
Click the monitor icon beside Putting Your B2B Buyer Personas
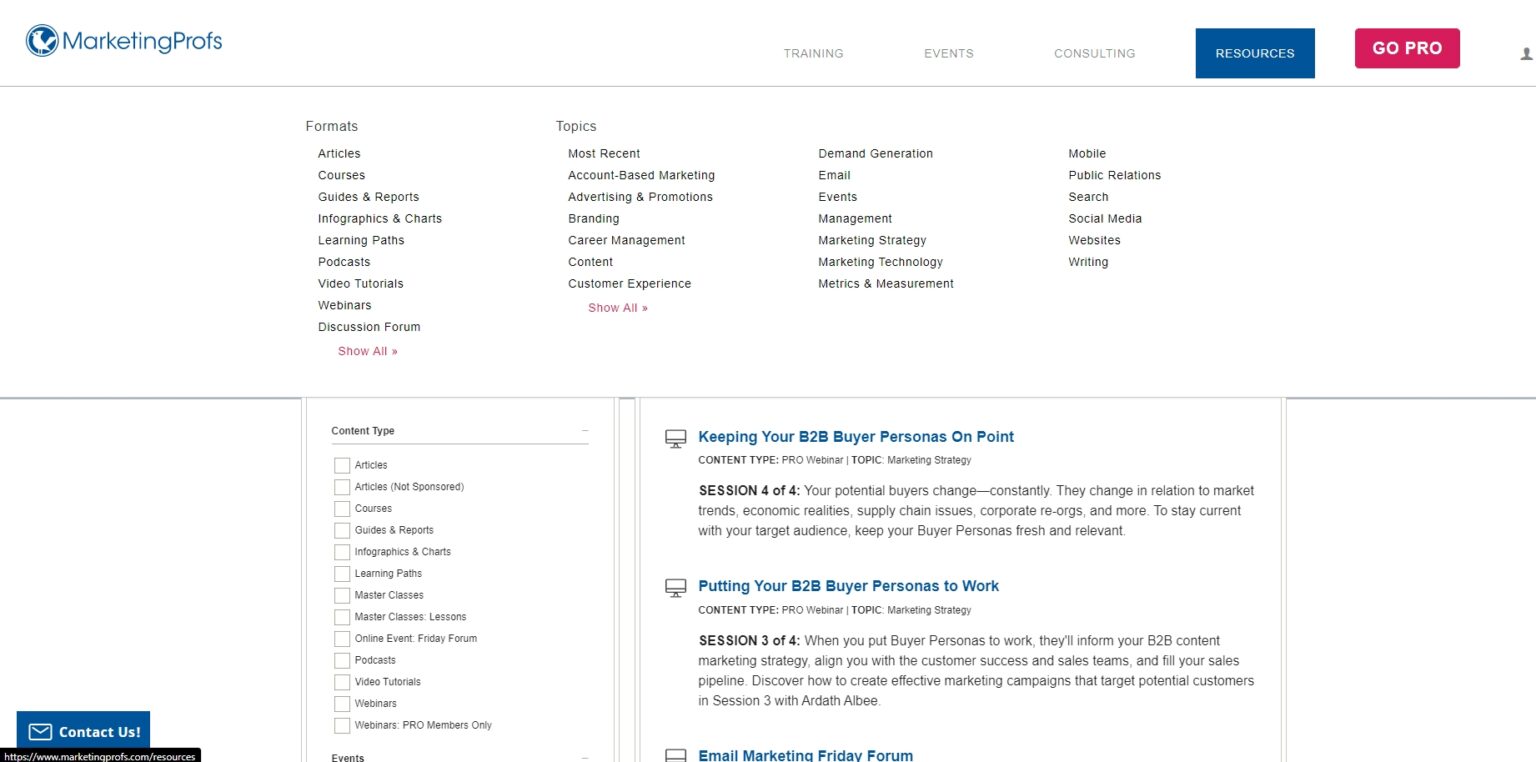click(674, 587)
